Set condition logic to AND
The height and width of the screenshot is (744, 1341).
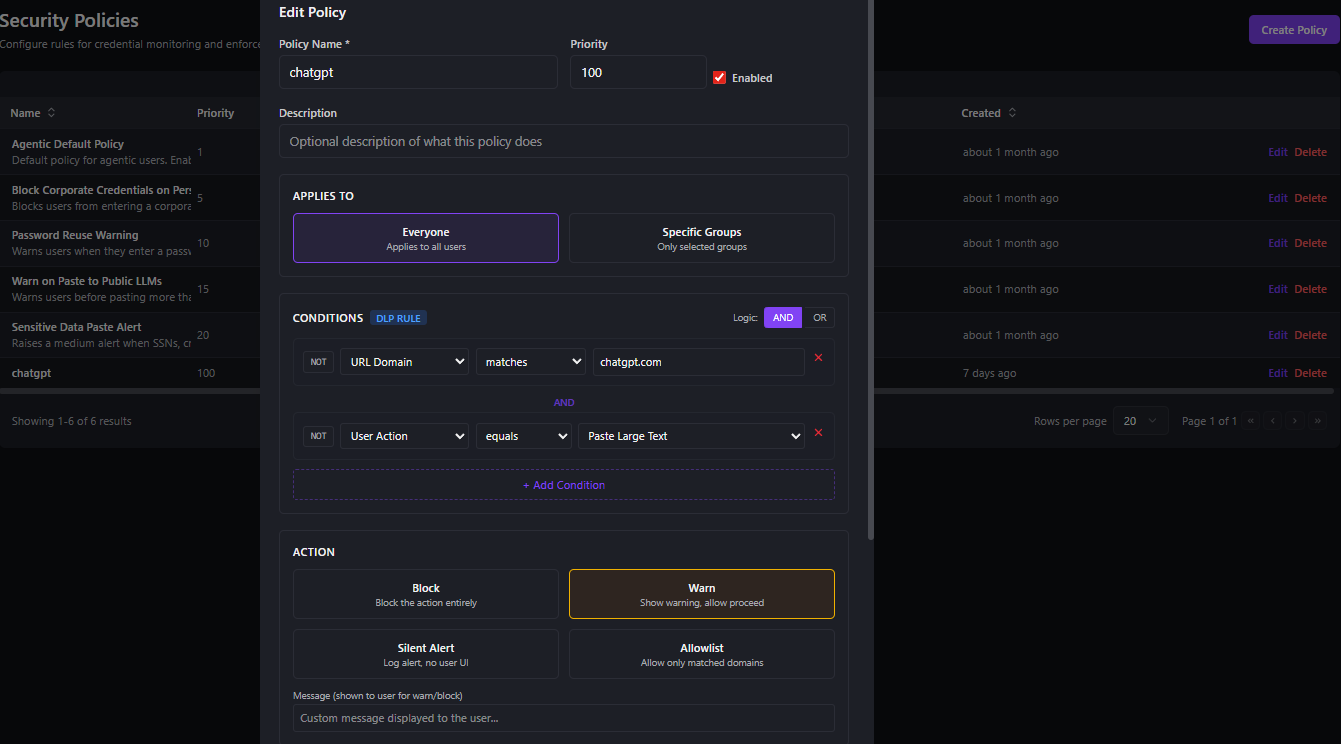point(783,318)
